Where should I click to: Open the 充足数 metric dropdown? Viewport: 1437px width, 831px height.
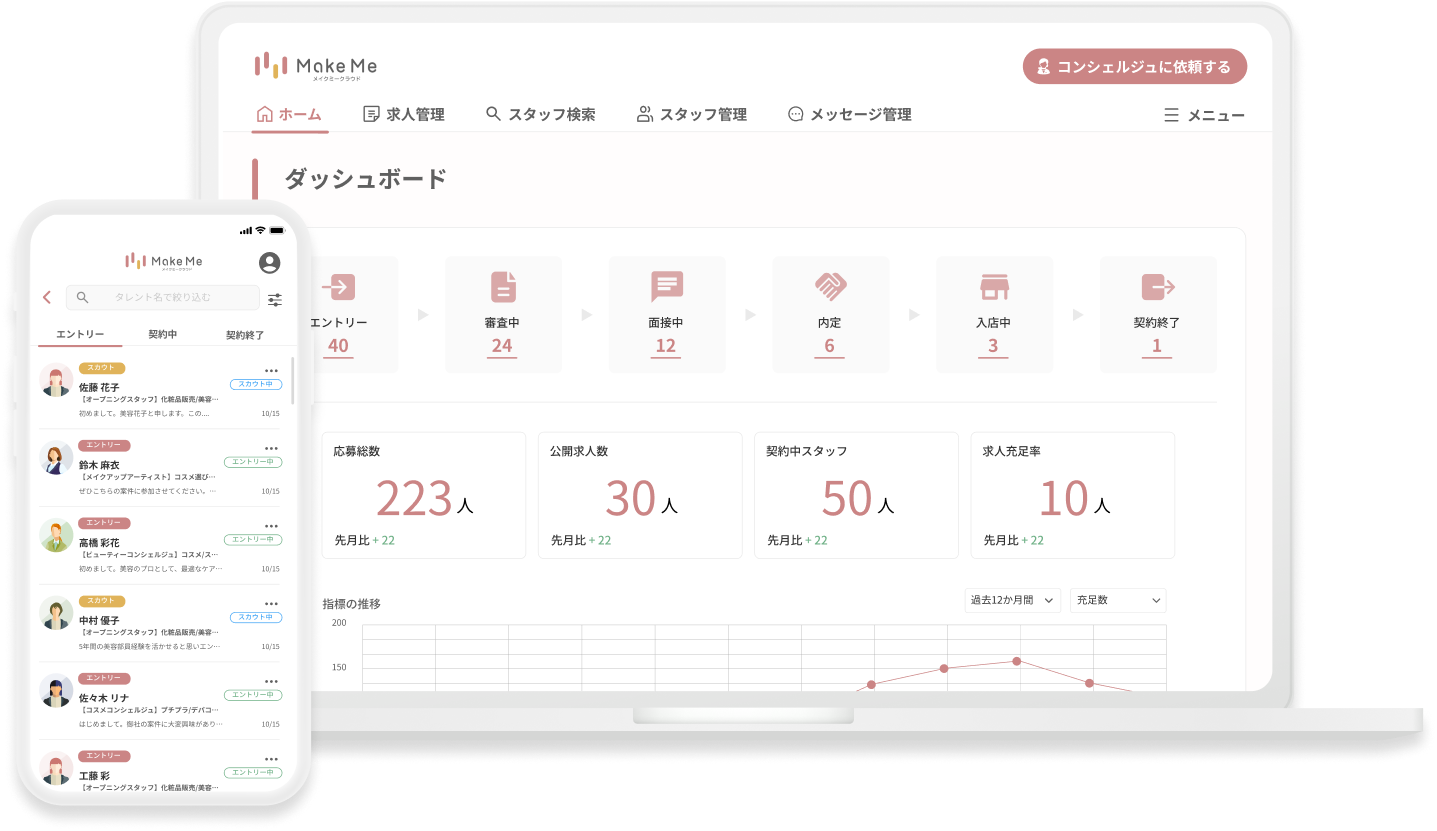pos(1118,600)
